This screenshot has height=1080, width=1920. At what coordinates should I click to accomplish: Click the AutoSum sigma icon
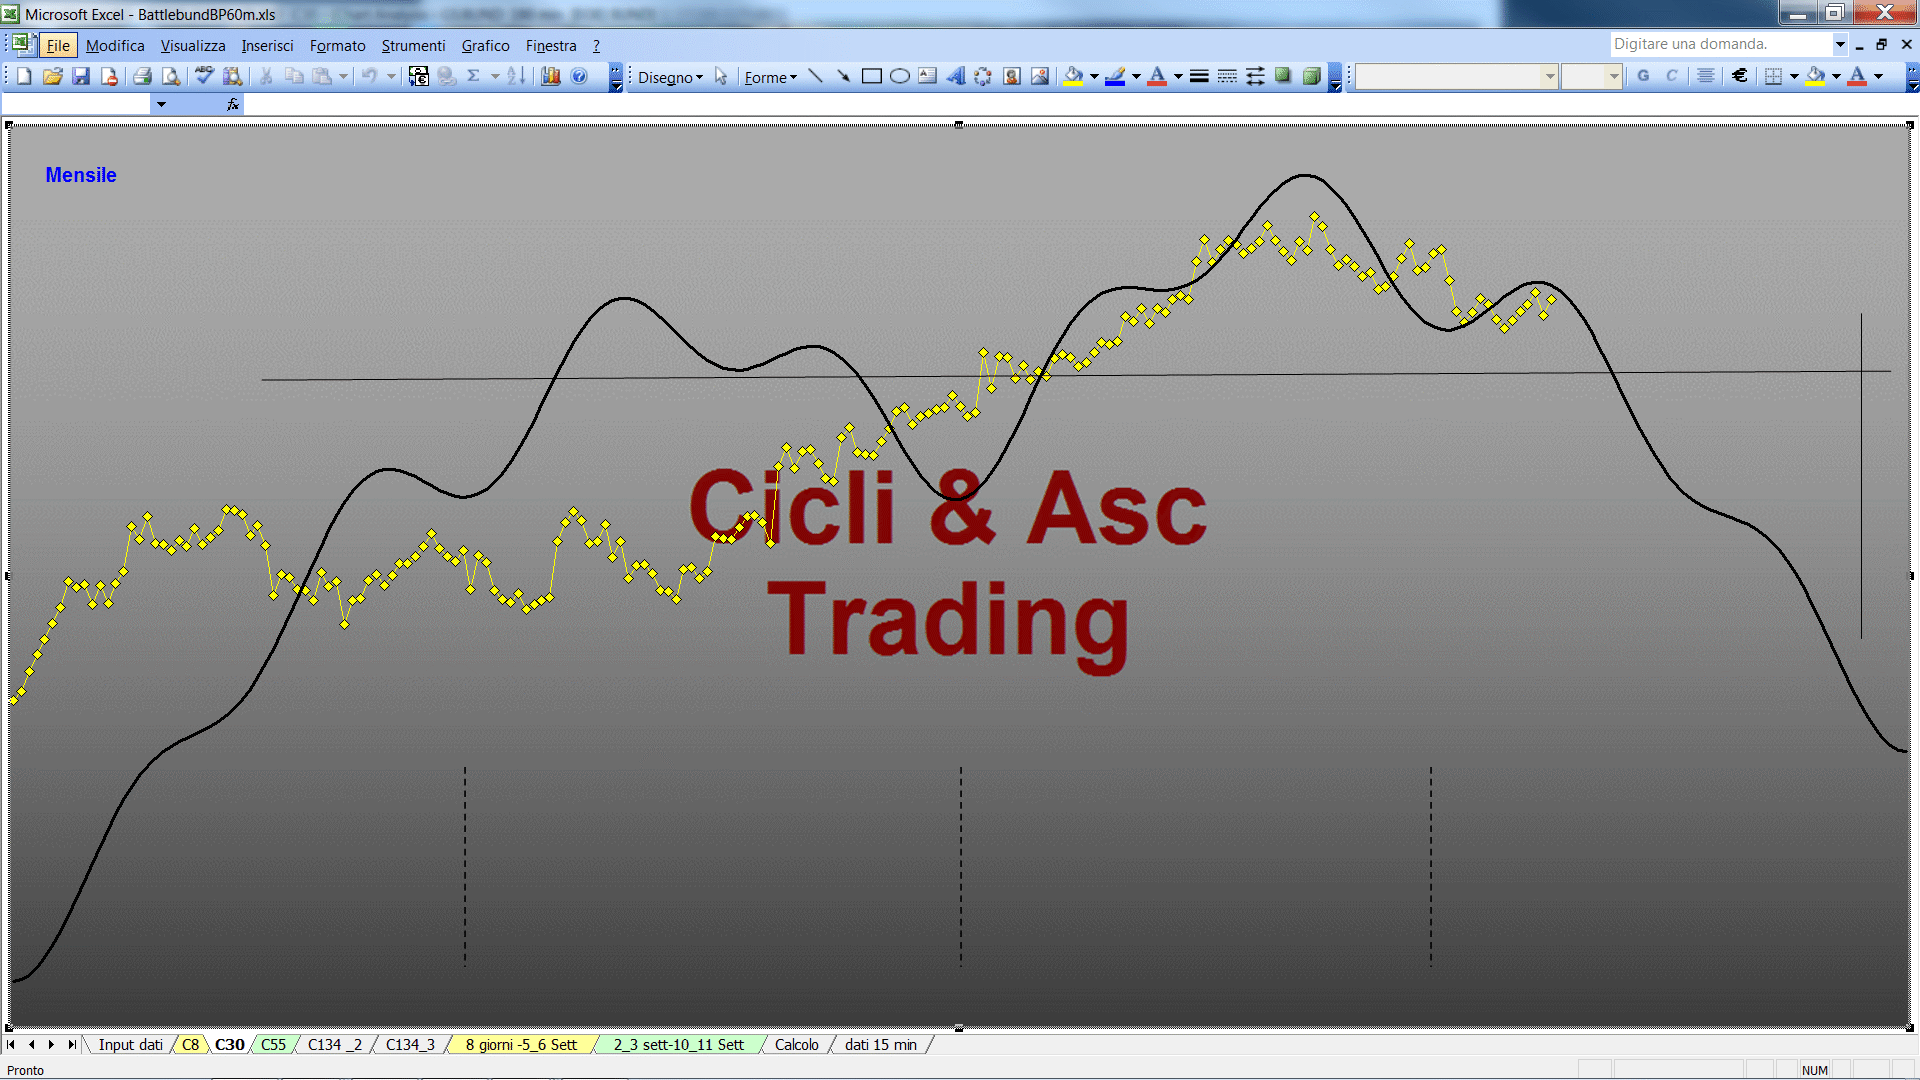point(474,76)
